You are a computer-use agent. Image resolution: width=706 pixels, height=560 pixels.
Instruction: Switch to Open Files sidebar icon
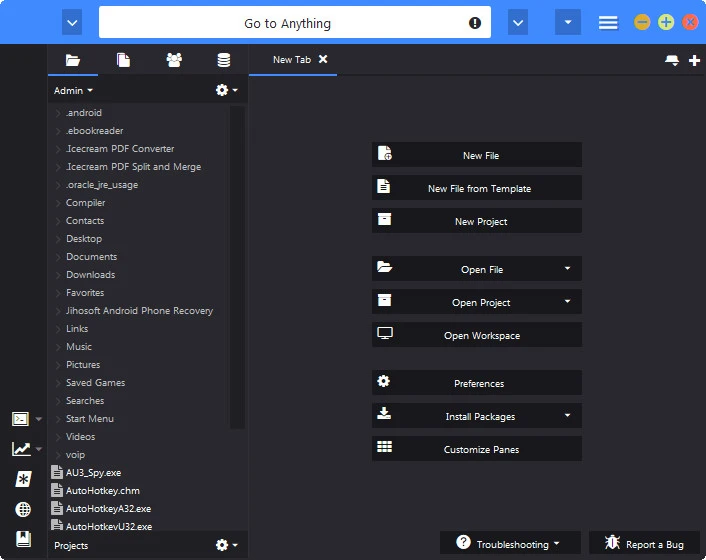[123, 60]
